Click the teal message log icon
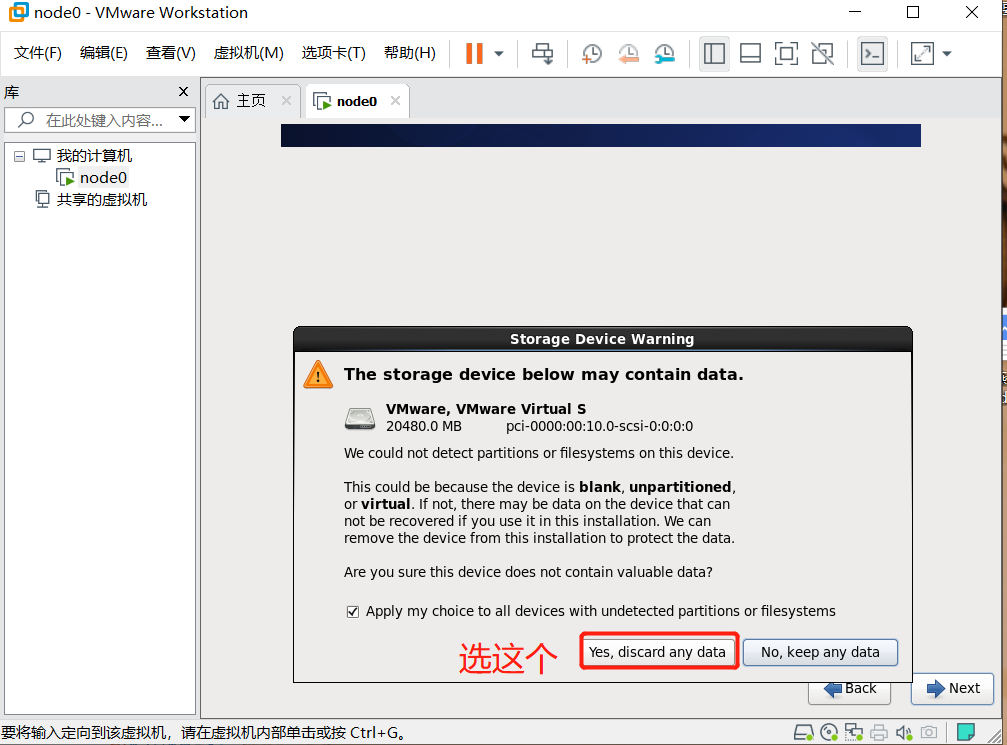 966,732
